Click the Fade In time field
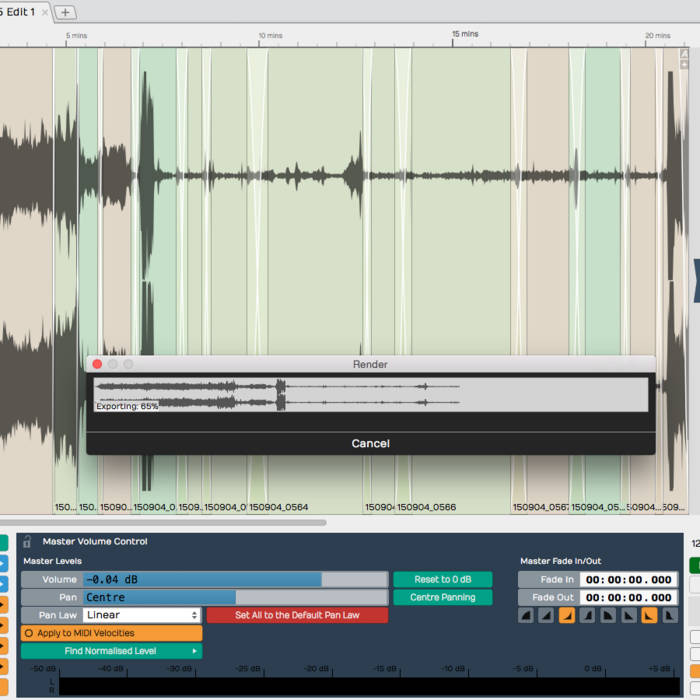Screen dimensions: 700x700 click(x=628, y=580)
